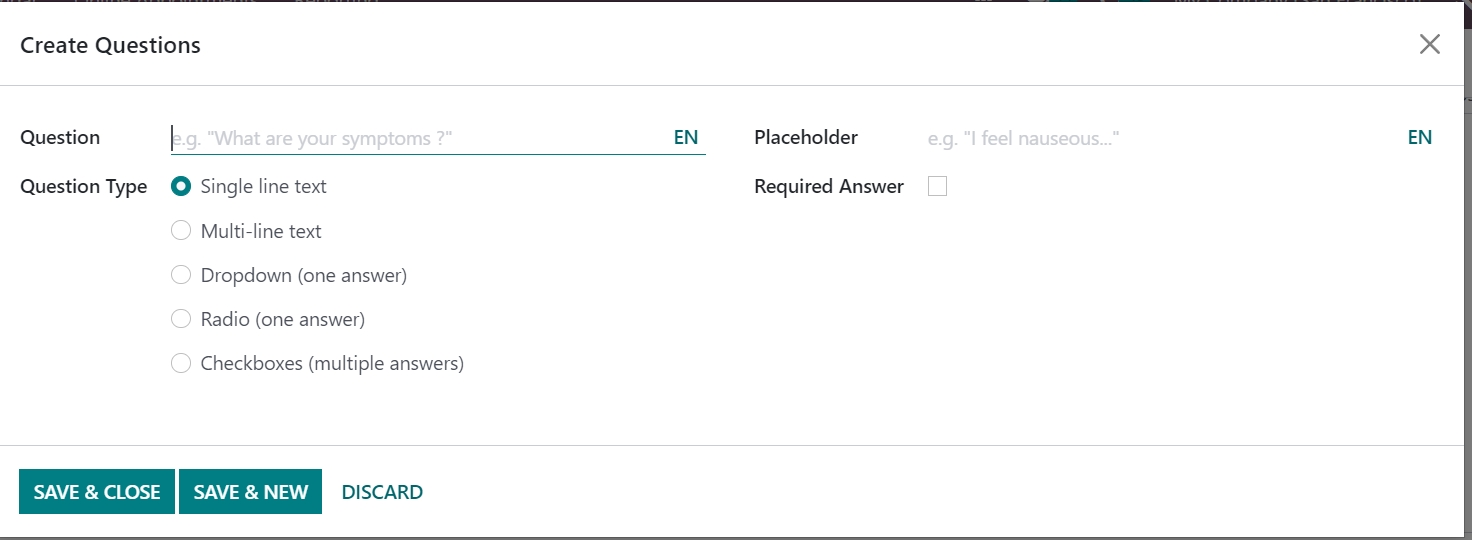Click the Question field label

[x=60, y=138]
